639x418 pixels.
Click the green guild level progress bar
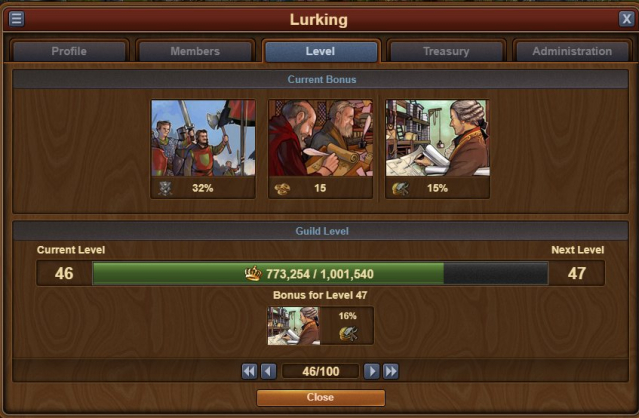tap(320, 273)
